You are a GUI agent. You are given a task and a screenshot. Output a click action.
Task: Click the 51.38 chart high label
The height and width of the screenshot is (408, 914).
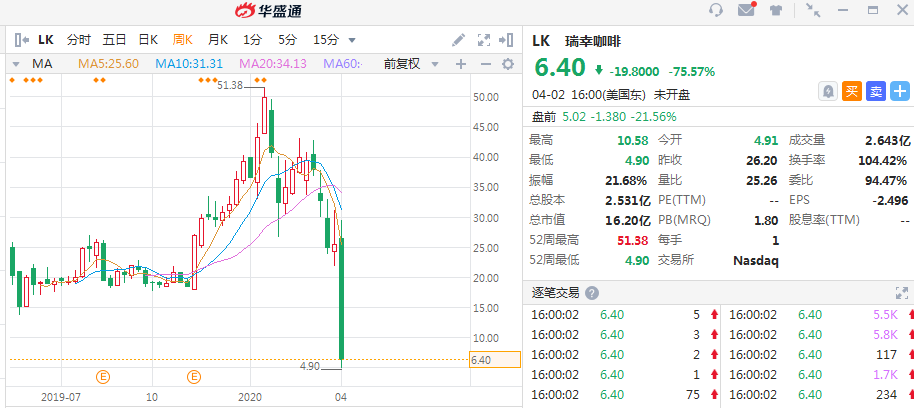pos(230,85)
